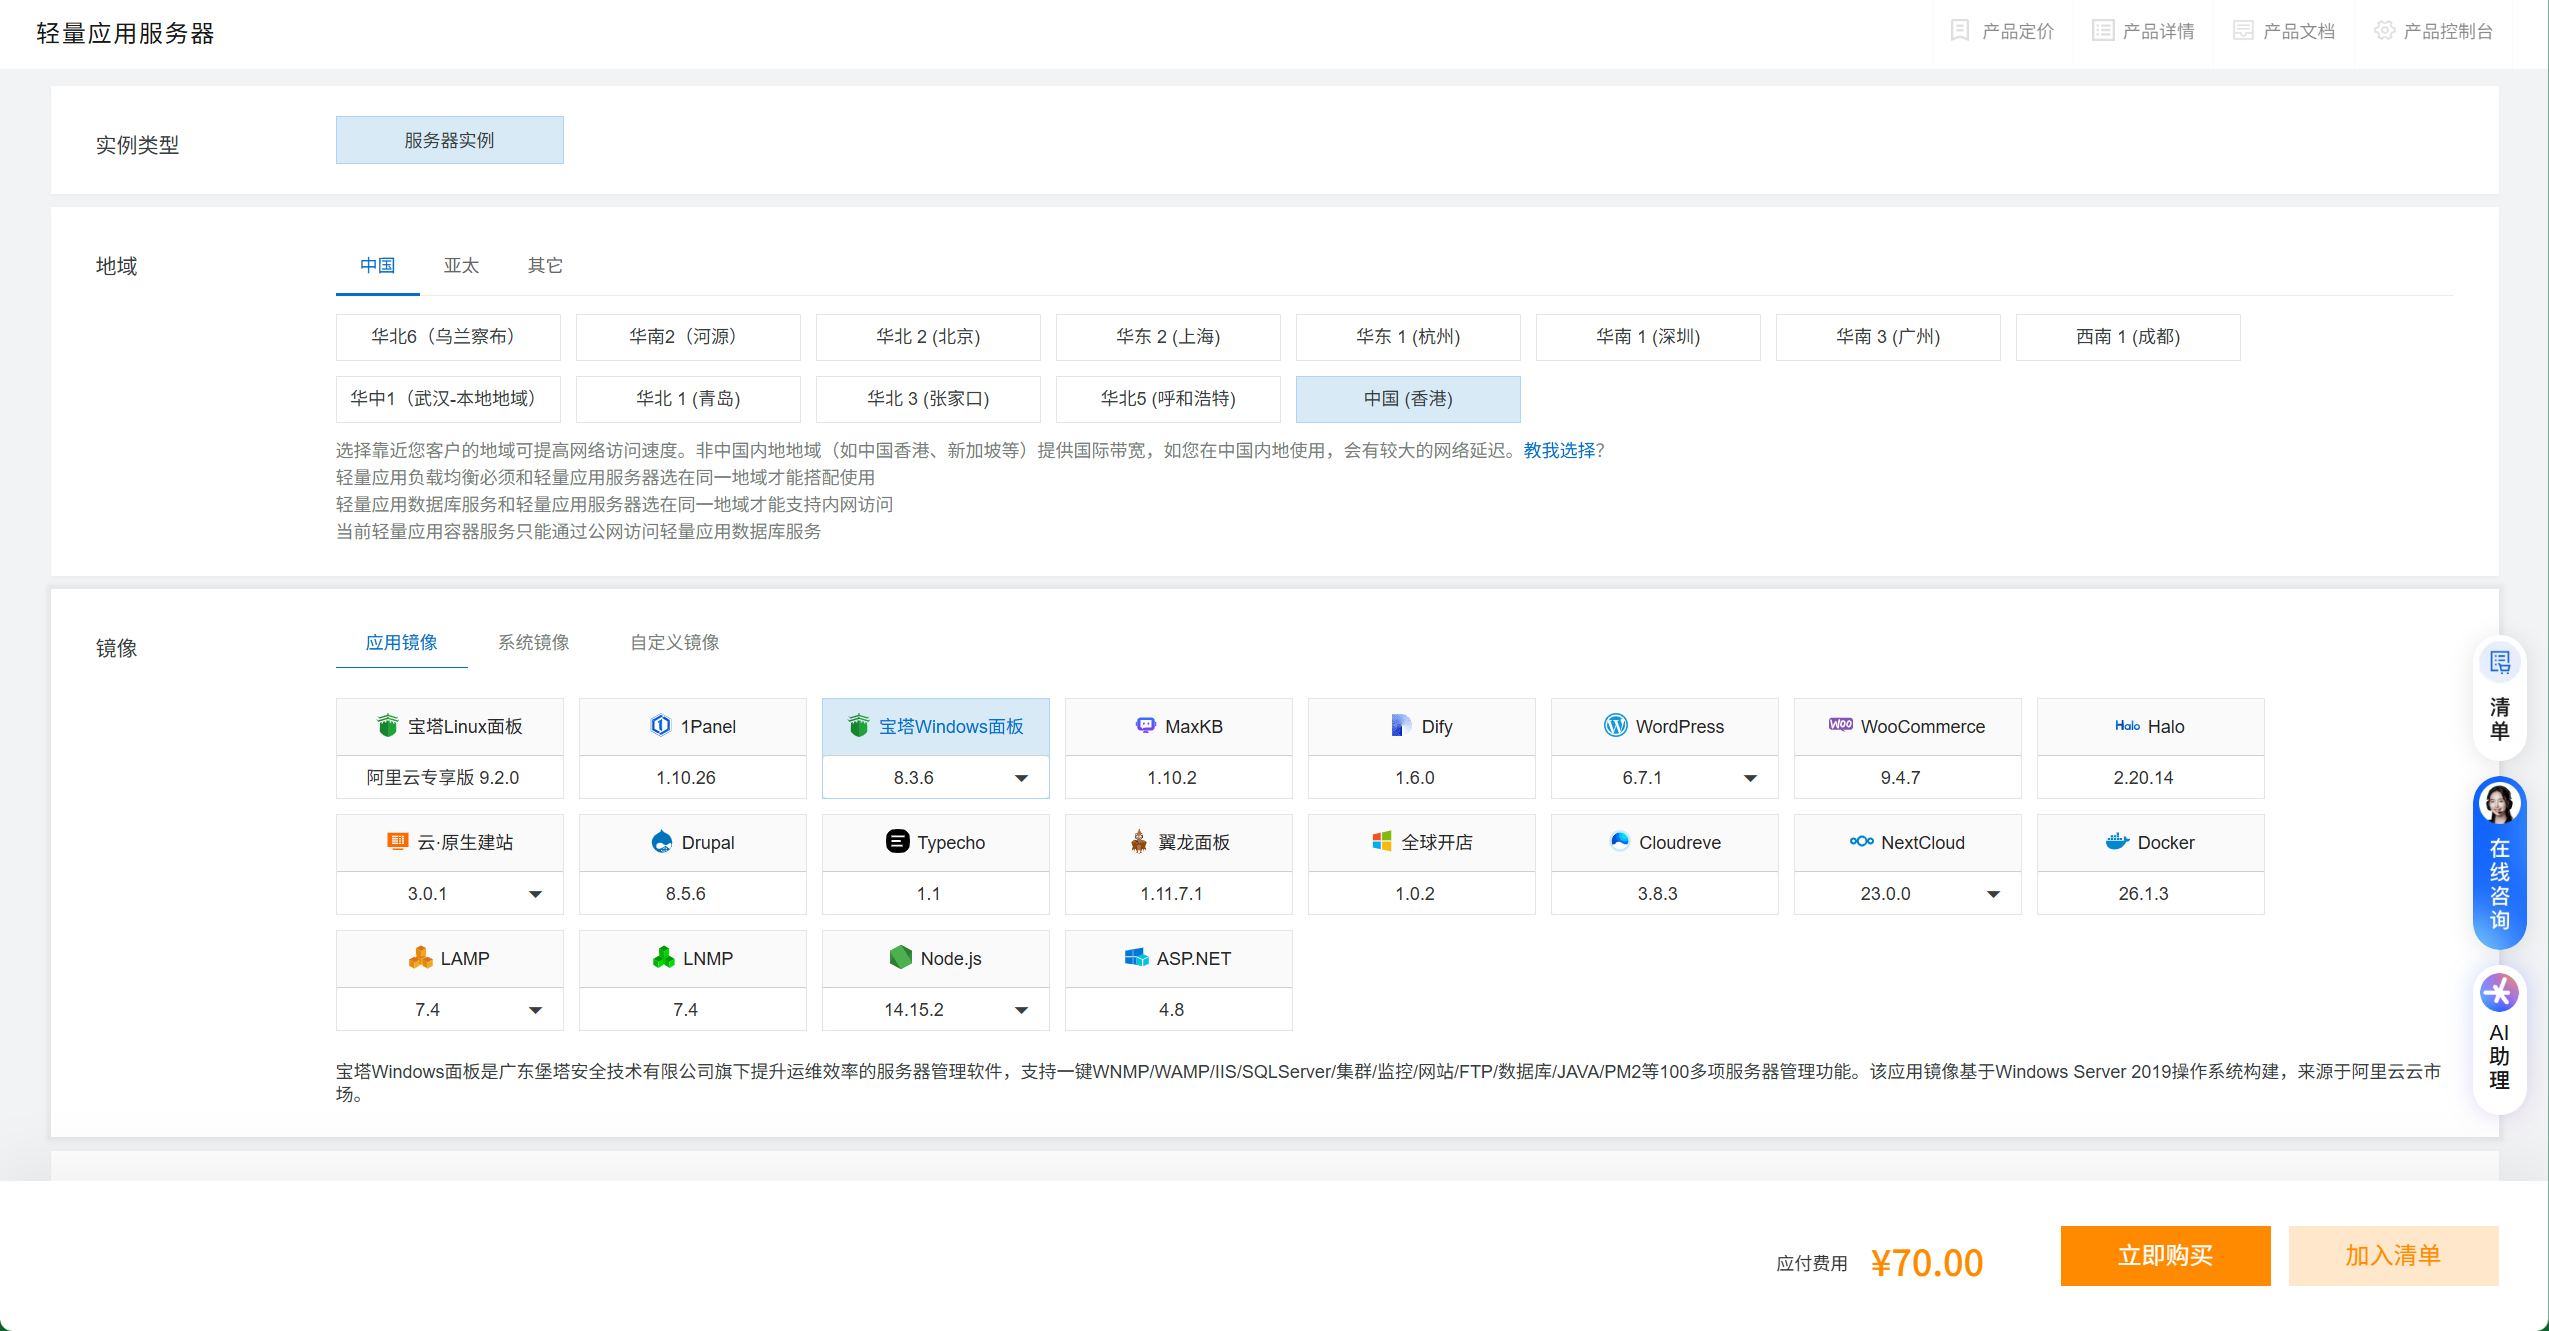2549x1331 pixels.
Task: Click the 加入清单 button
Action: point(2392,1255)
